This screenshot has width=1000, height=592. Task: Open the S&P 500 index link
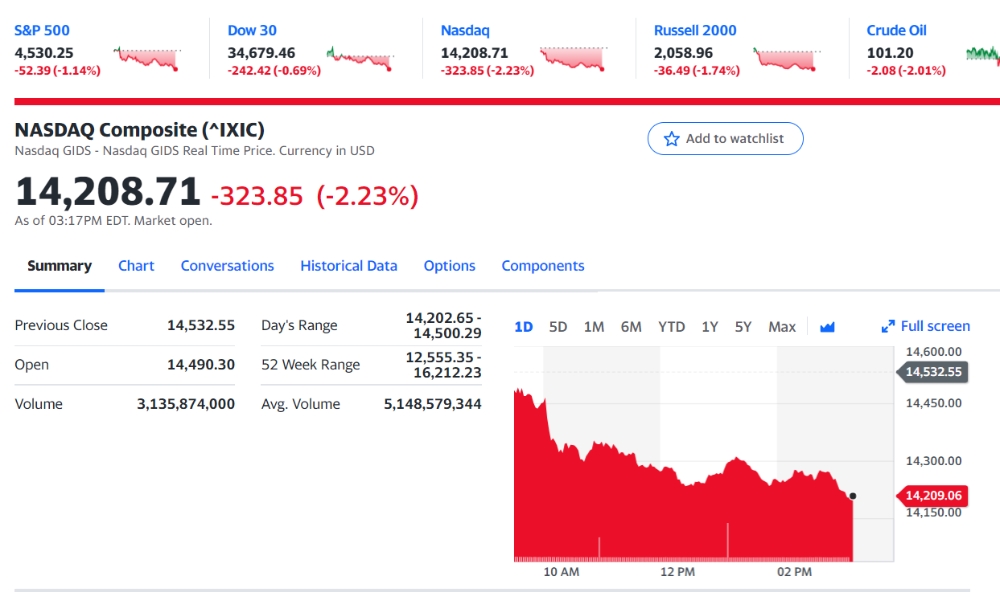click(42, 31)
